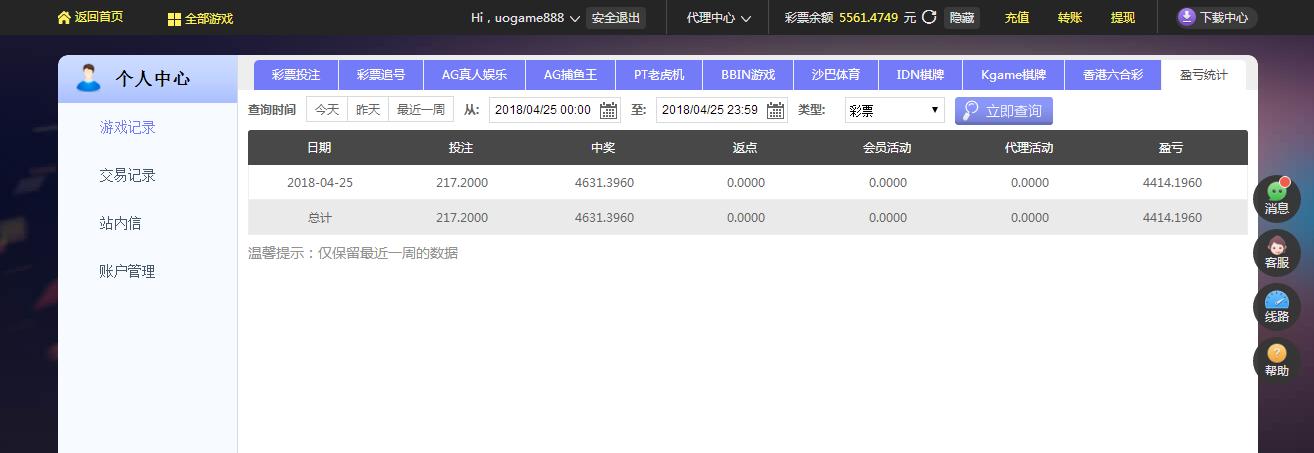Switch to 香港六合彩 tab
This screenshot has height=453, width=1314.
(1112, 75)
